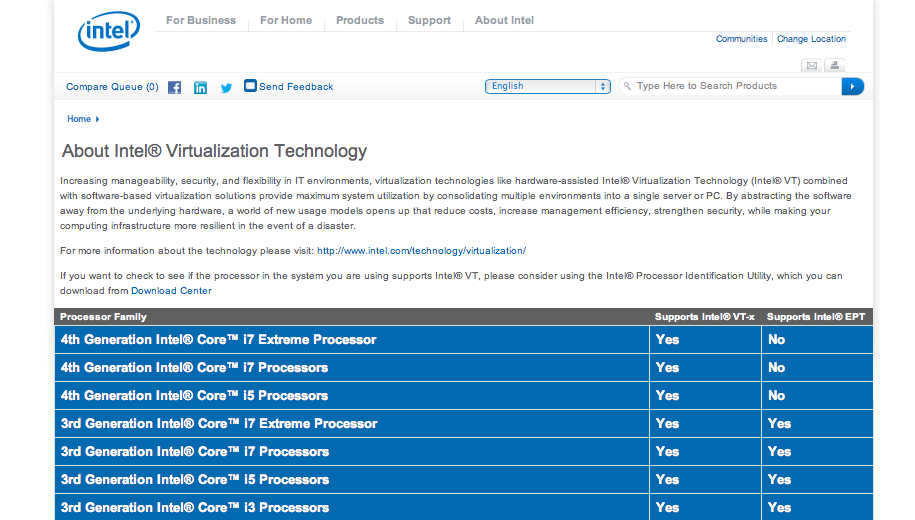Go to the Home breadcrumb
This screenshot has height=520, width=915.
point(79,119)
